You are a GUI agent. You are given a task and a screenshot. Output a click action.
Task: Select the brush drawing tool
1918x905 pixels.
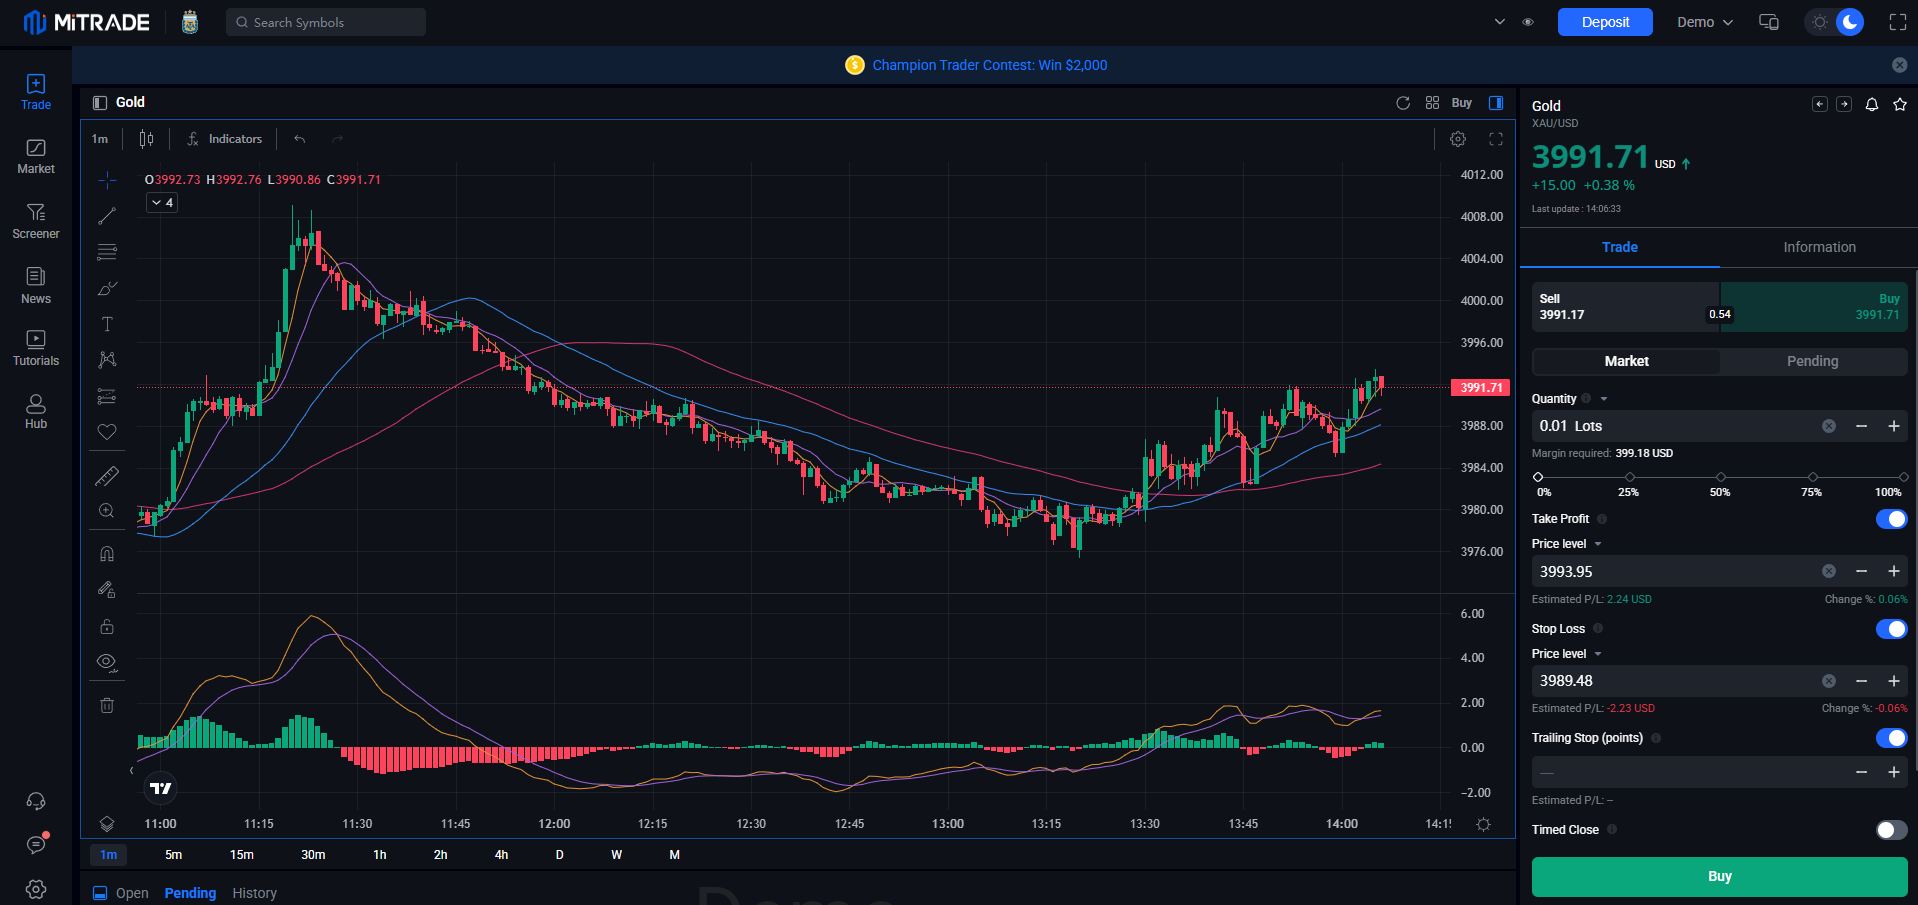(x=107, y=288)
